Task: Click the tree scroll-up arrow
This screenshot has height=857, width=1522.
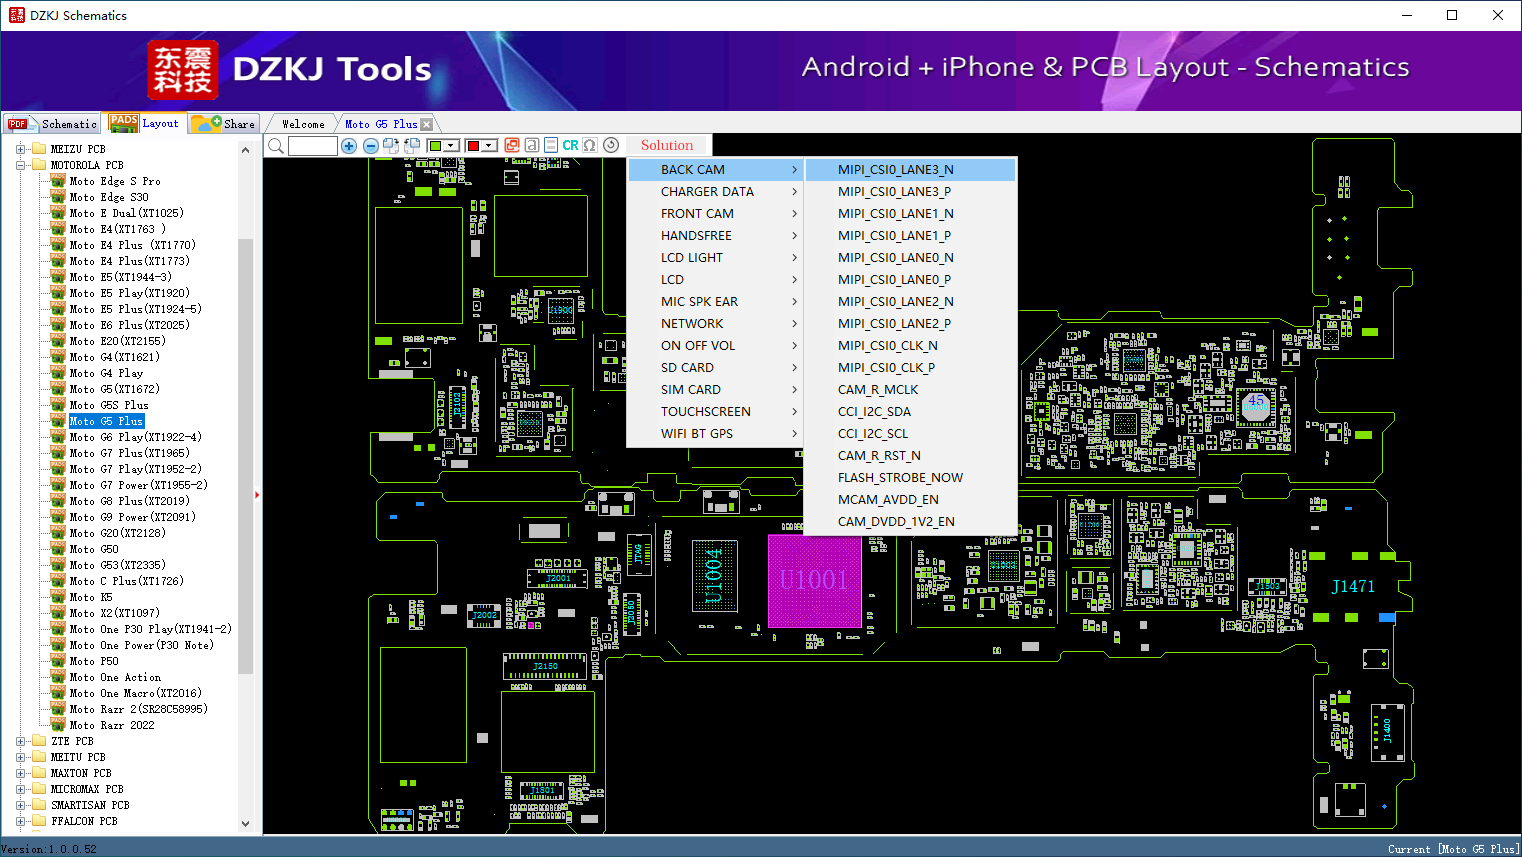Action: point(246,150)
